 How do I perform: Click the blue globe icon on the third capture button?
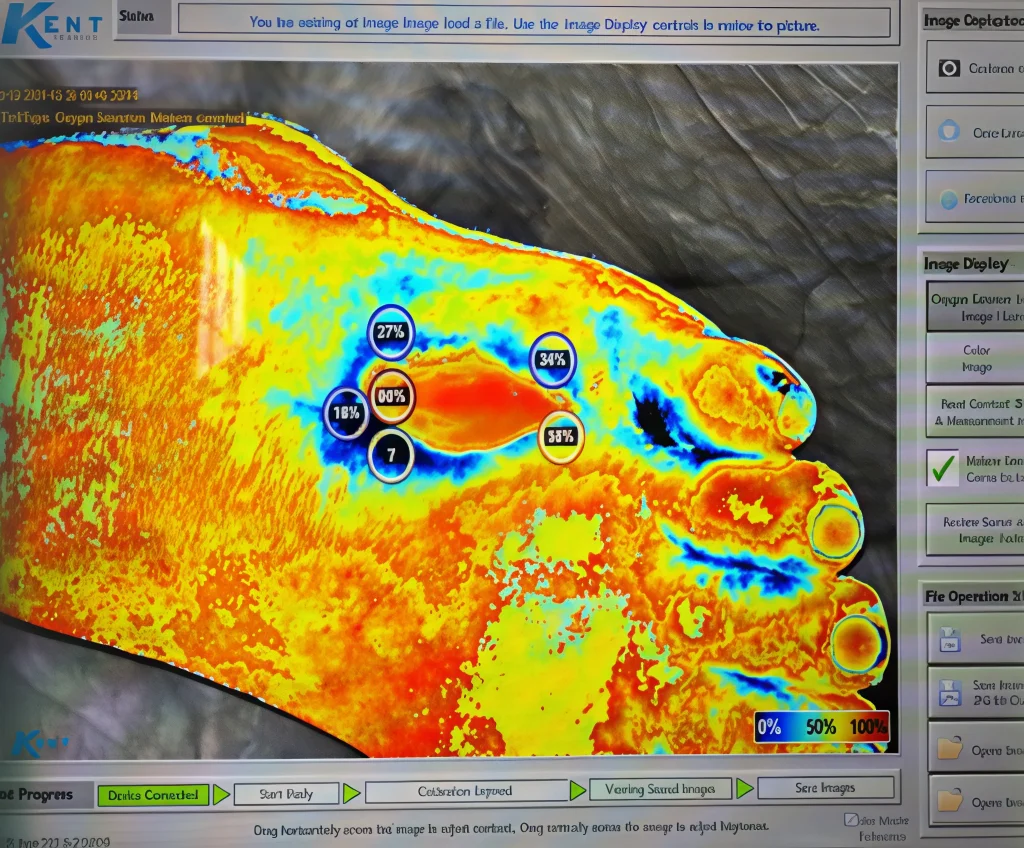coord(948,200)
